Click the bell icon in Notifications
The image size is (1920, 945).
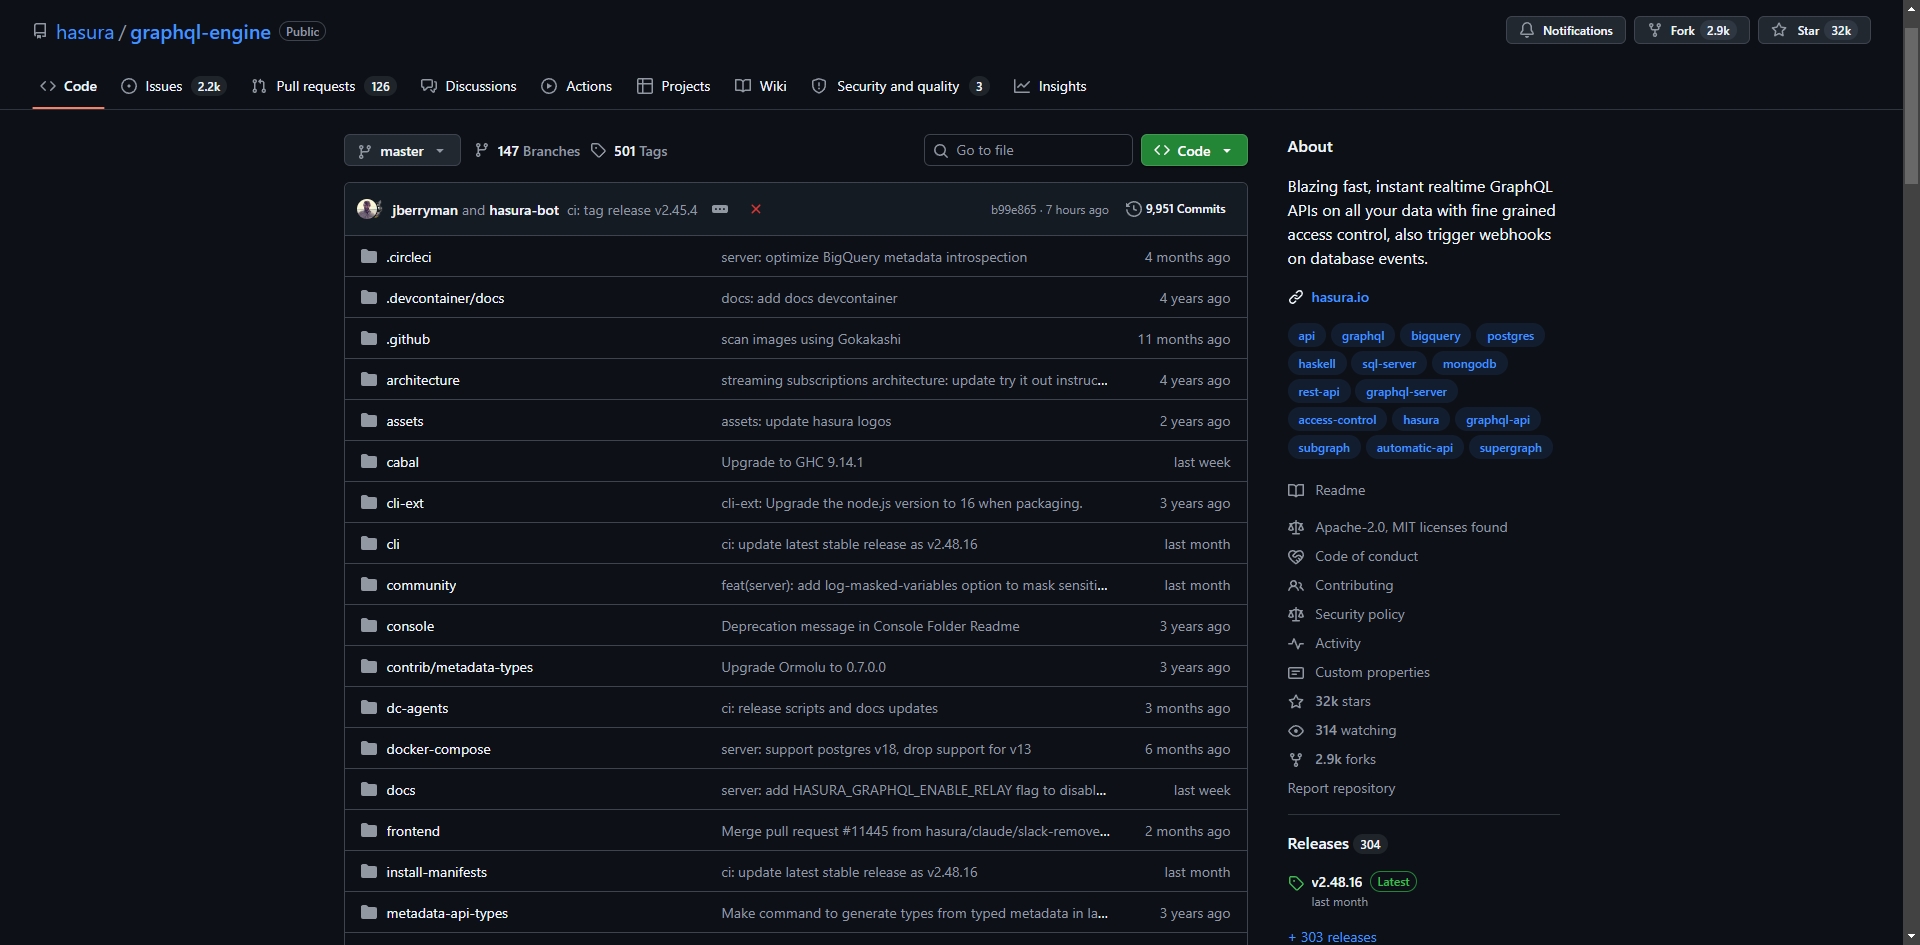pyautogui.click(x=1526, y=30)
